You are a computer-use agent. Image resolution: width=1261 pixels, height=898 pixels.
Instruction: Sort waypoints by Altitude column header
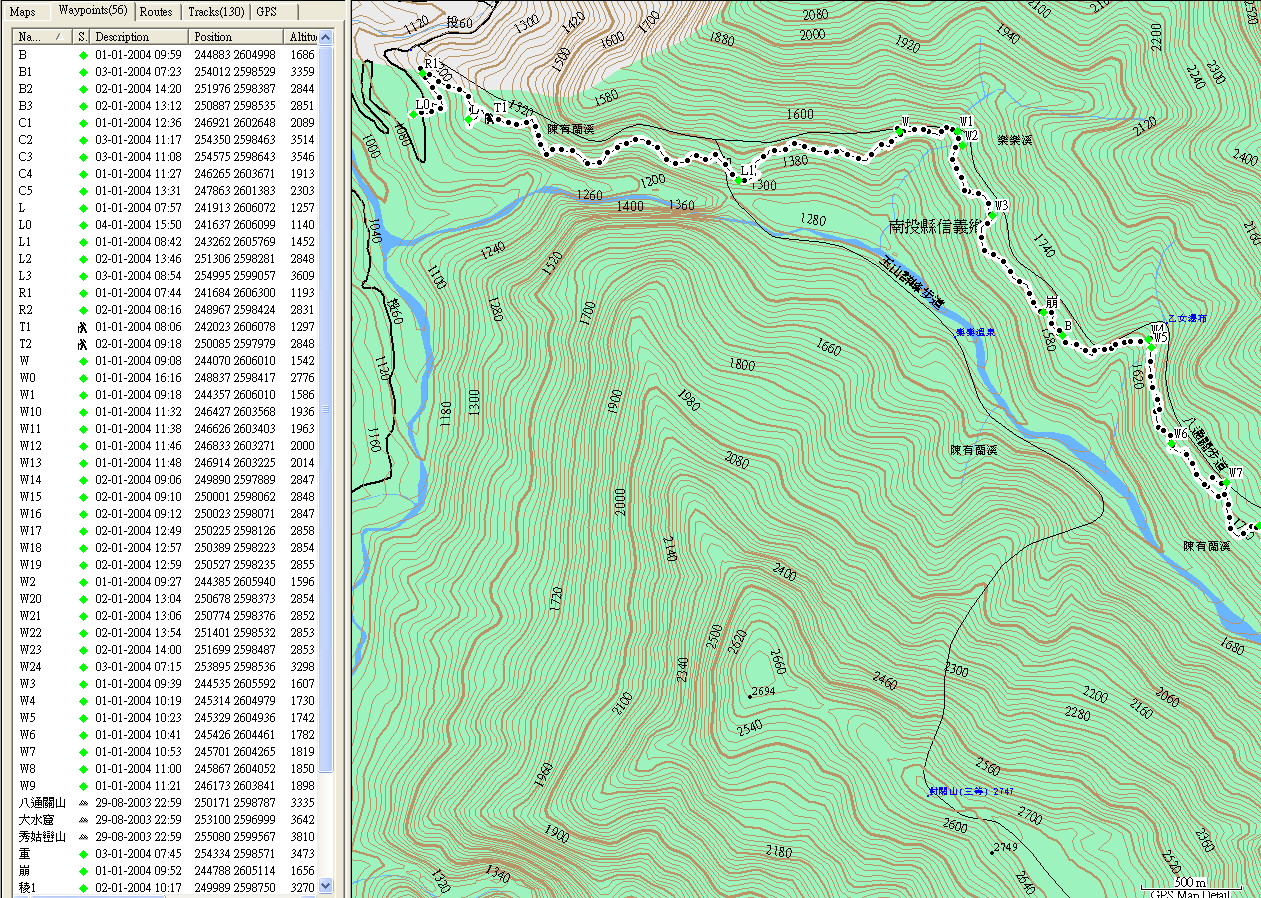303,37
